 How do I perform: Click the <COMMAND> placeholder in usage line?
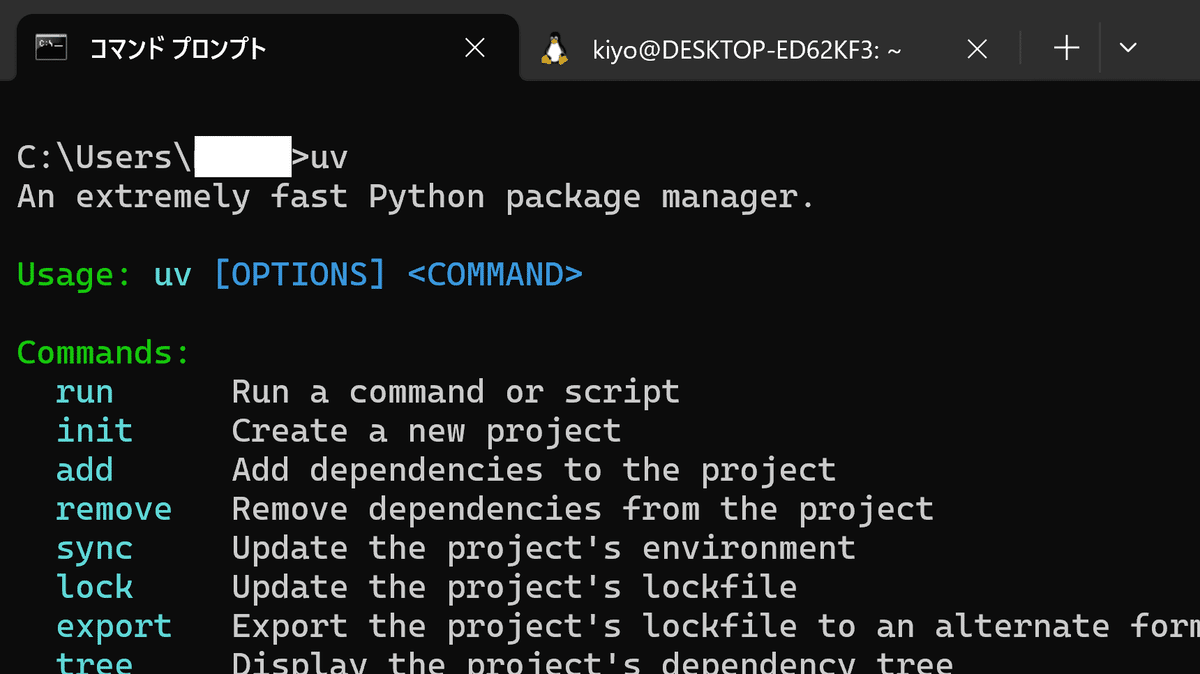pos(495,274)
